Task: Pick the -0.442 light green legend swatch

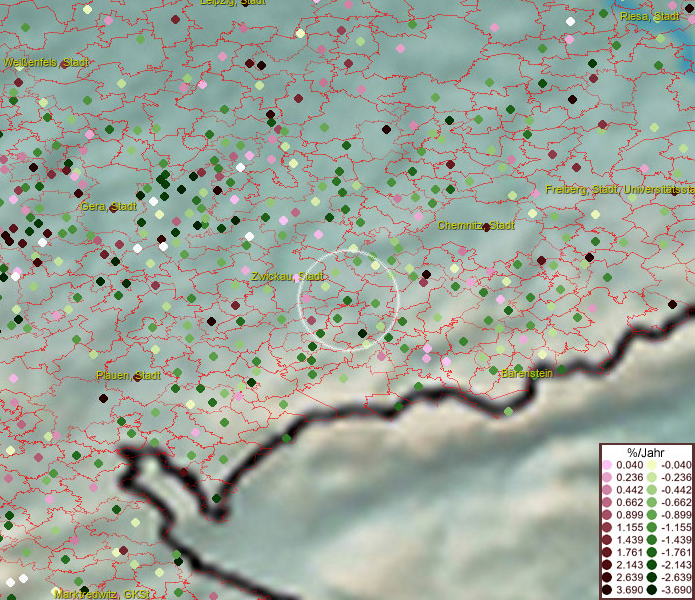Action: coord(652,490)
